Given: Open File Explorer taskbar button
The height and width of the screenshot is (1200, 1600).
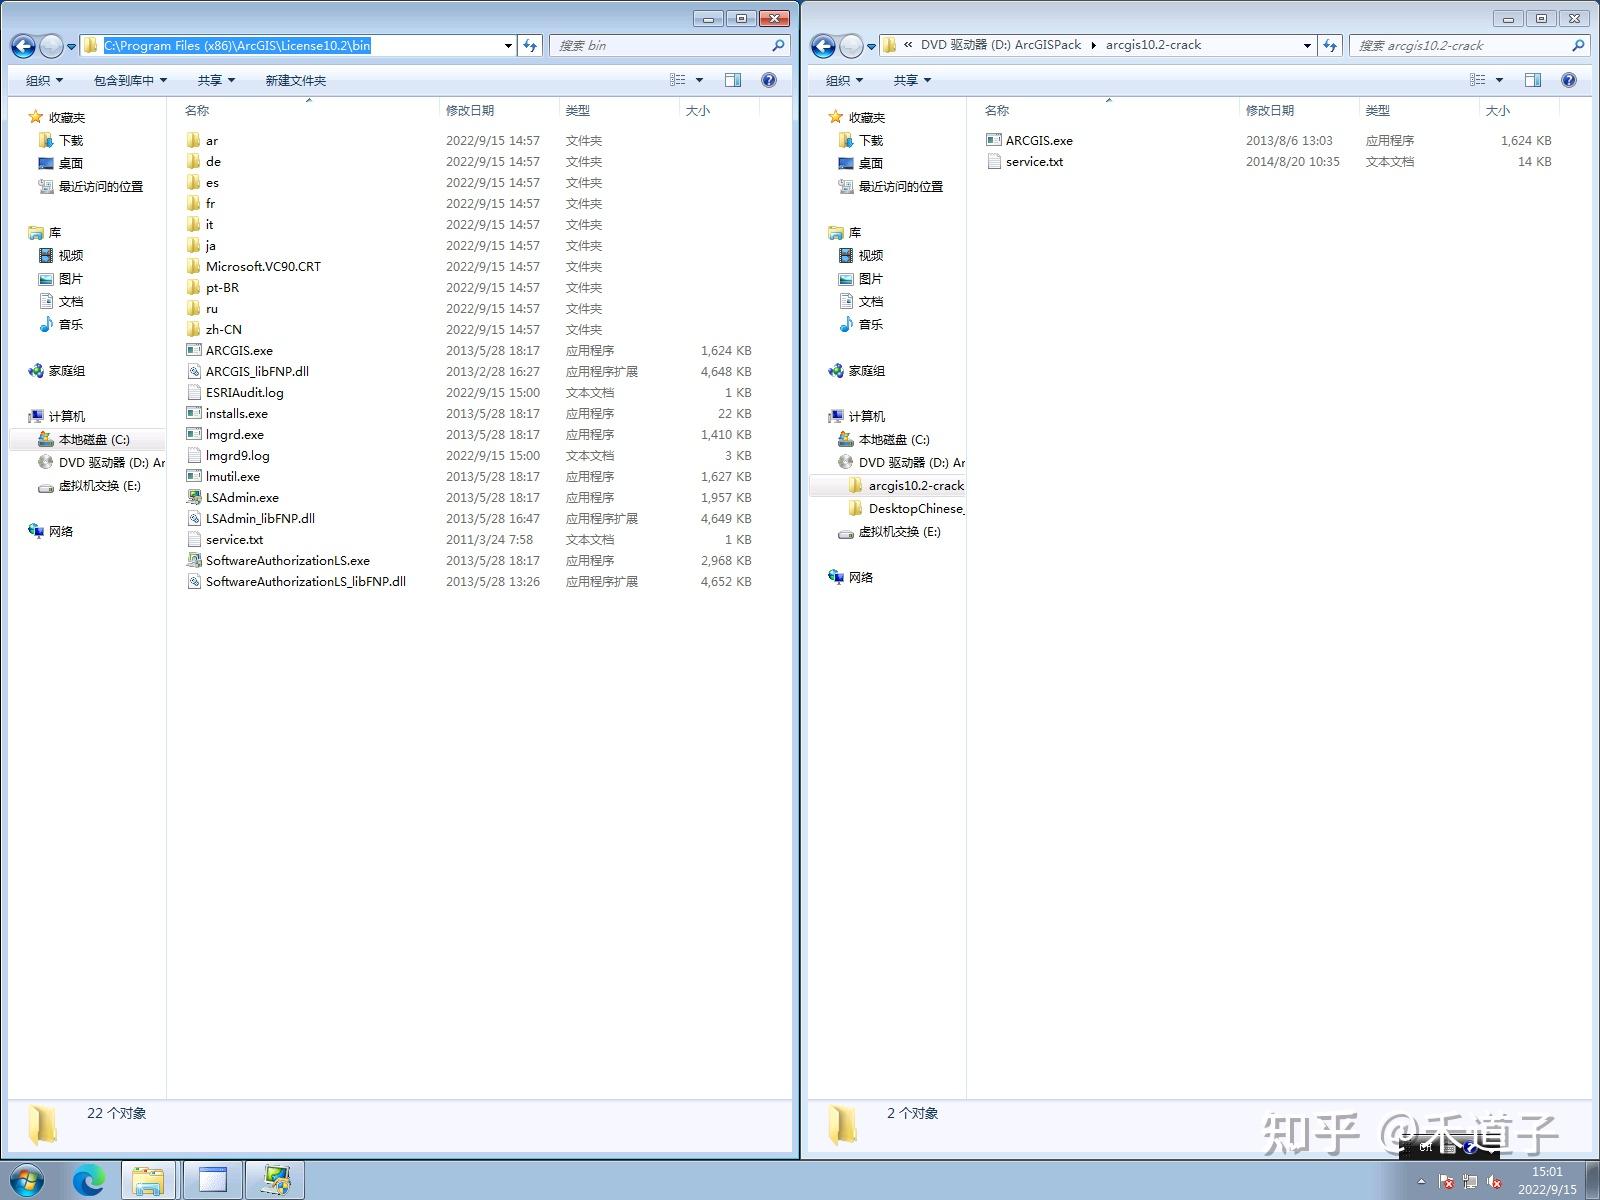Looking at the screenshot, I should coord(149,1181).
